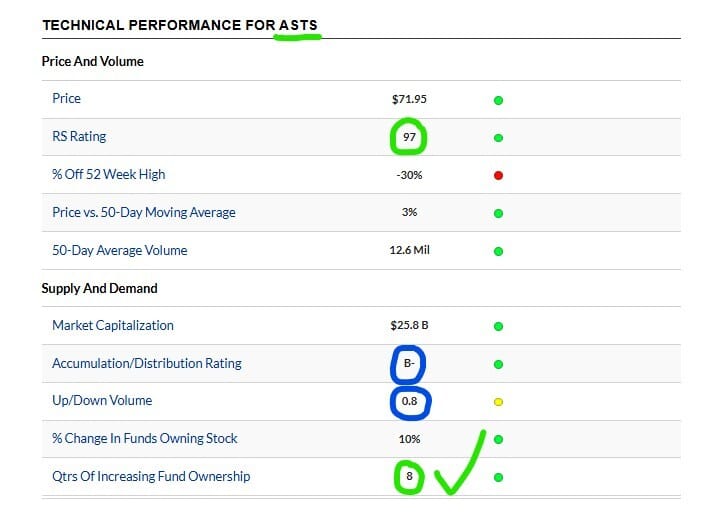
Task: Open the Price metric link
Action: pos(66,98)
